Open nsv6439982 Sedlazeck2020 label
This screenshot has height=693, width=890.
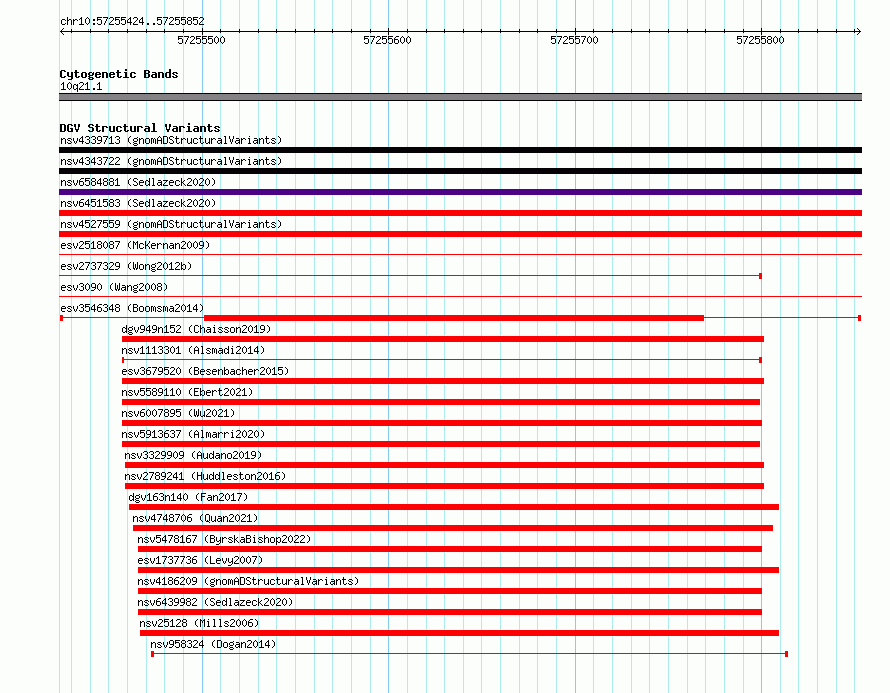(x=215, y=602)
